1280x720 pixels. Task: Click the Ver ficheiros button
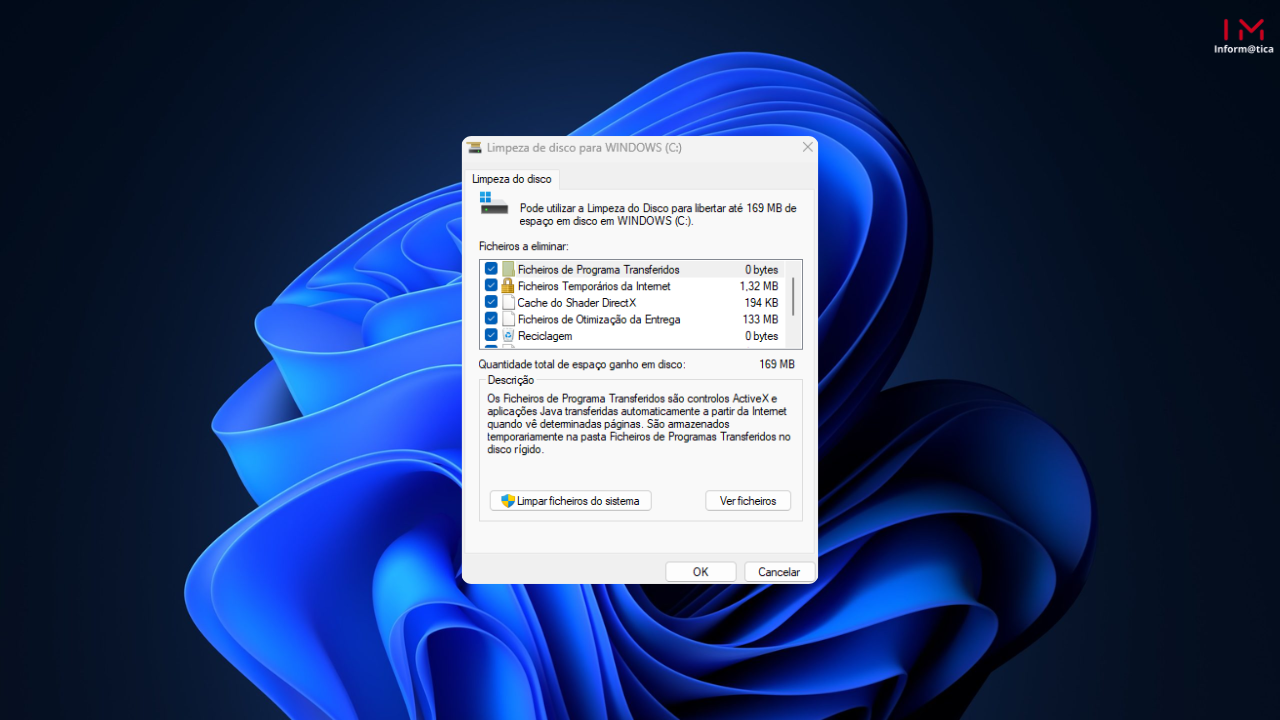[748, 501]
